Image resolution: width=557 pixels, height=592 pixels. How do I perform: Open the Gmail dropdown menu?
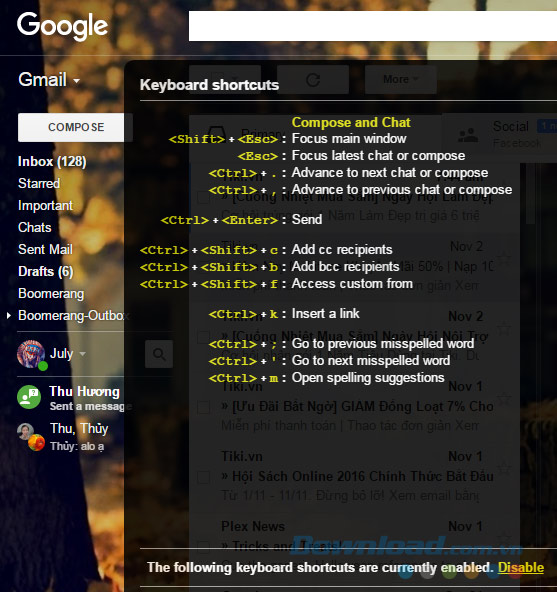[49, 80]
